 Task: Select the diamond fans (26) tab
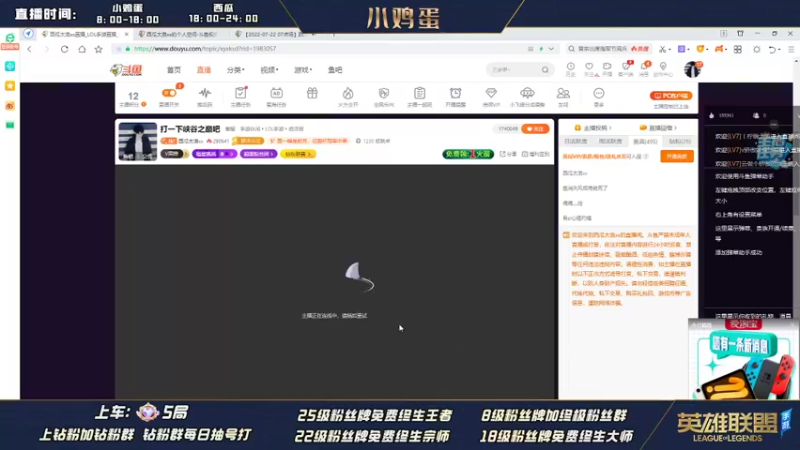coord(680,141)
